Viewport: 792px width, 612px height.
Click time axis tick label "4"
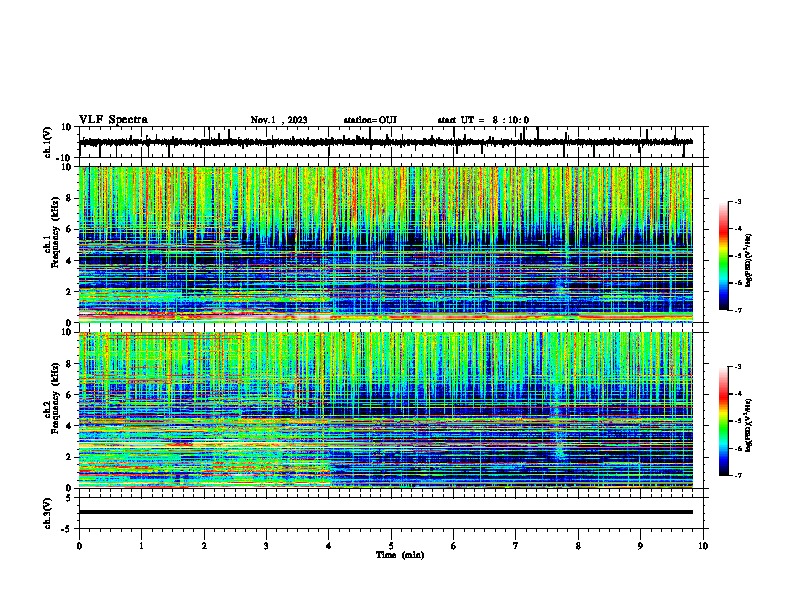pyautogui.click(x=329, y=546)
